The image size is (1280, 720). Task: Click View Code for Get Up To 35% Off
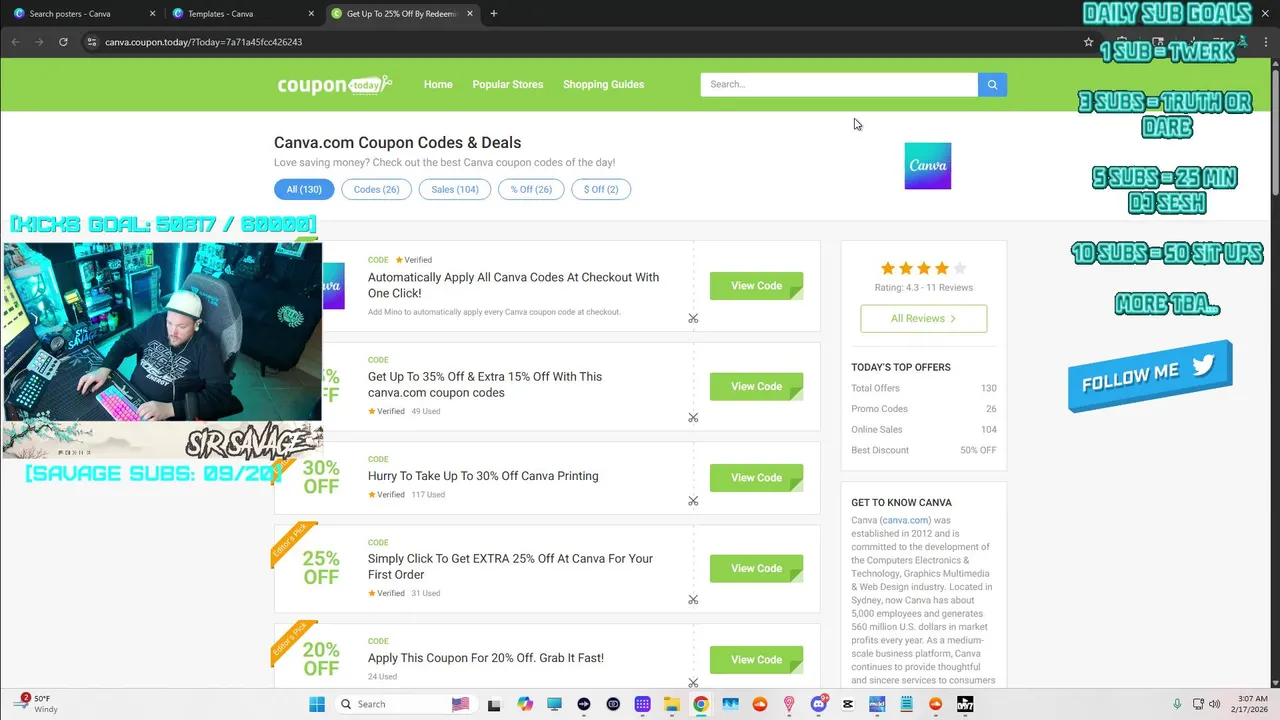pos(756,387)
